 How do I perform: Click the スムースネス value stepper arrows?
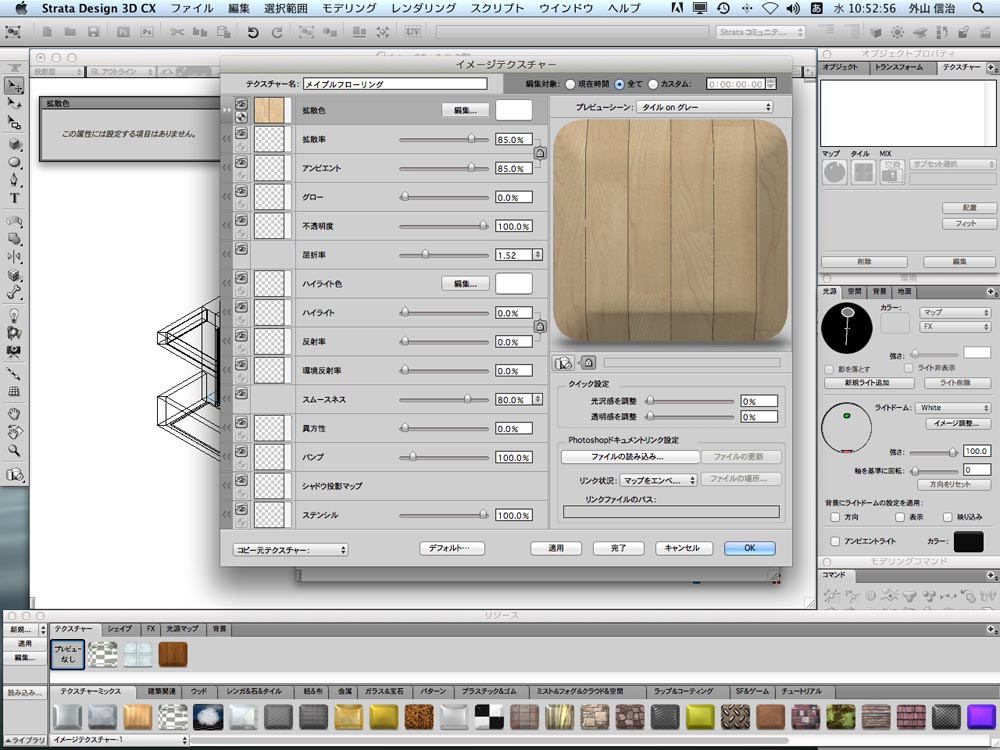[538, 400]
